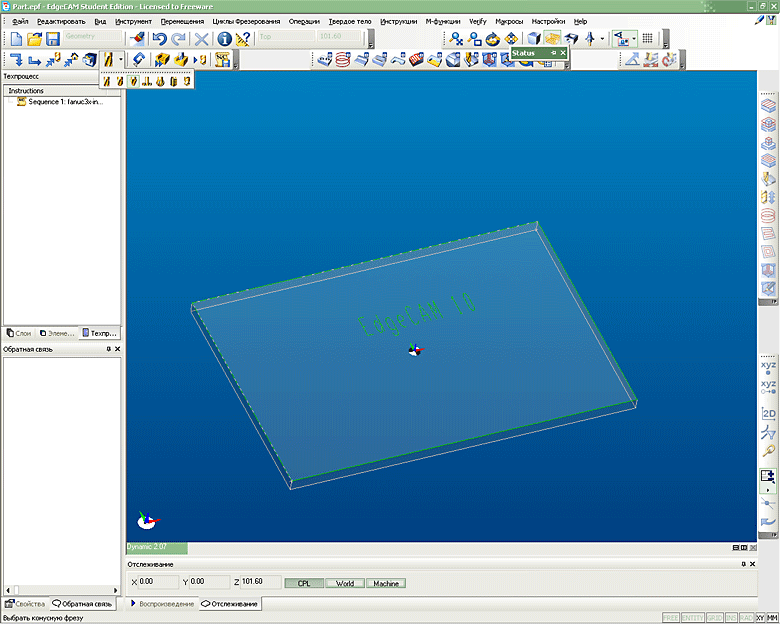780x624 pixels.
Task: Click the X coordinate field
Action: tap(158, 582)
